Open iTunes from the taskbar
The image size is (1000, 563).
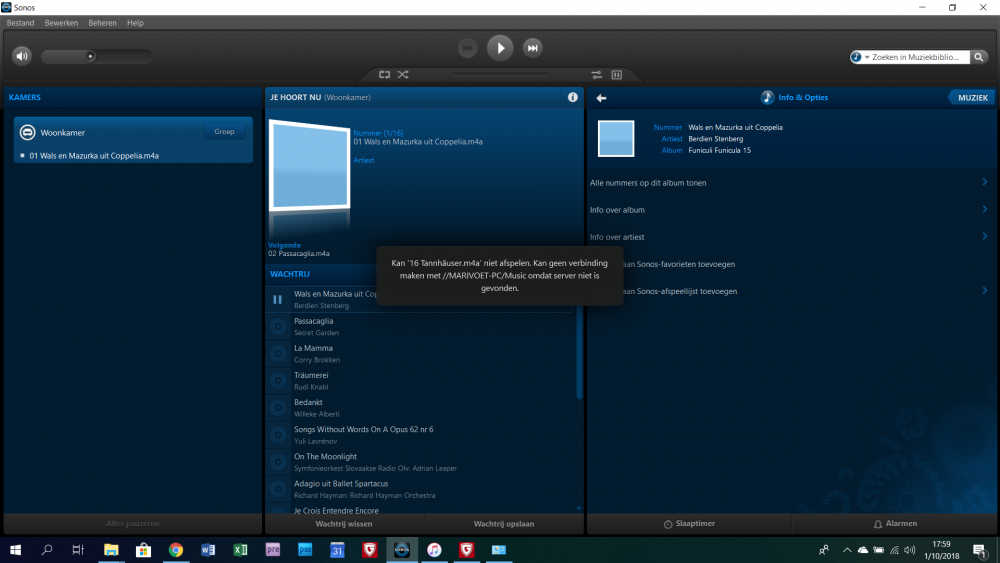tap(434, 550)
